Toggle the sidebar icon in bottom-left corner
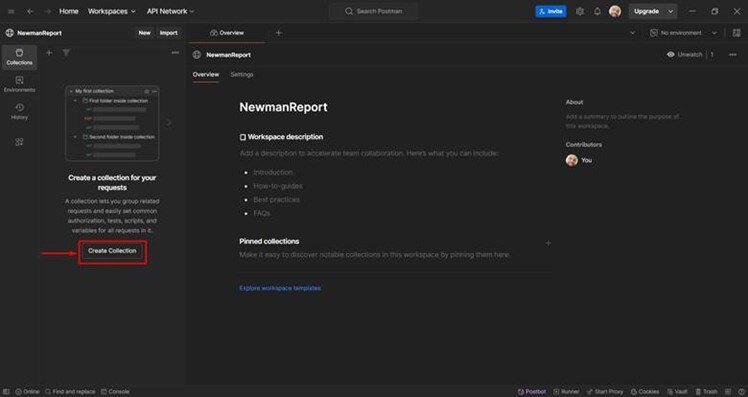This screenshot has height=397, width=748. [6, 391]
